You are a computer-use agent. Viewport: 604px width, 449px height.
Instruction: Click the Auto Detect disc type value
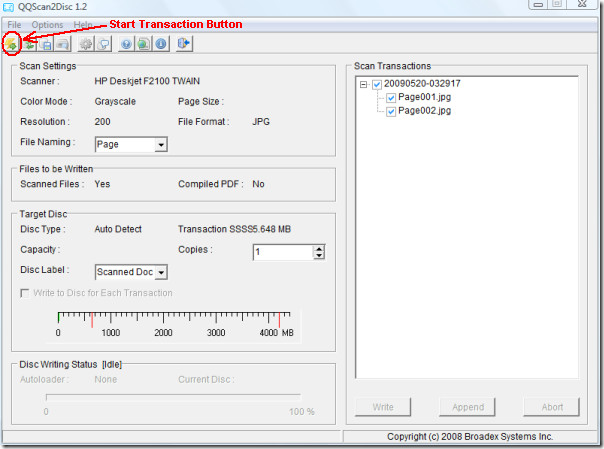[118, 229]
